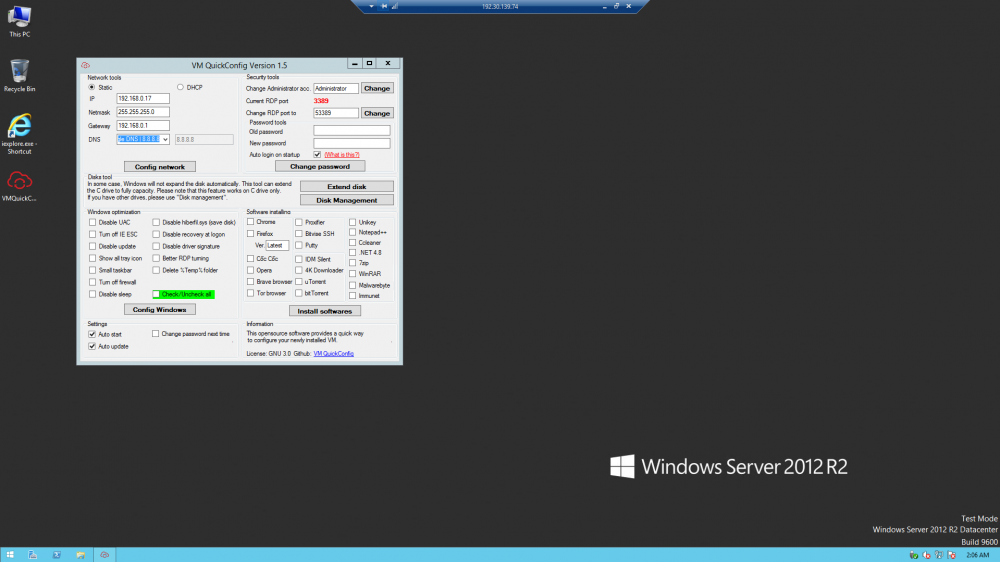Uncheck the Auto start setting

coord(92,334)
